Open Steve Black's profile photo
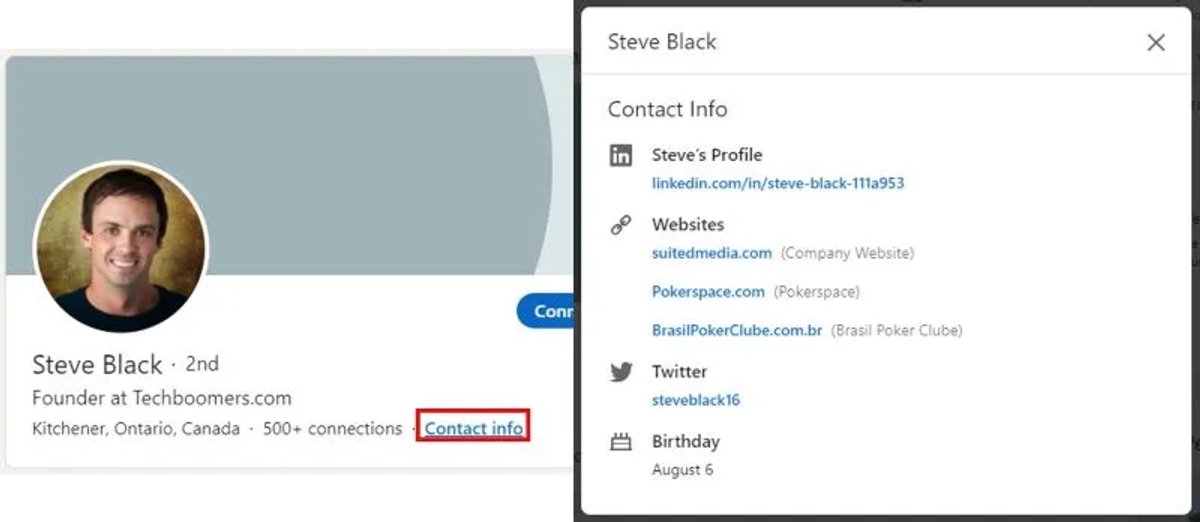1200x522 pixels. tap(120, 246)
